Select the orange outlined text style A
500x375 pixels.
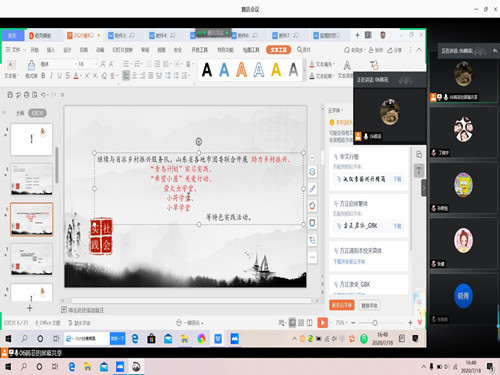pos(241,70)
